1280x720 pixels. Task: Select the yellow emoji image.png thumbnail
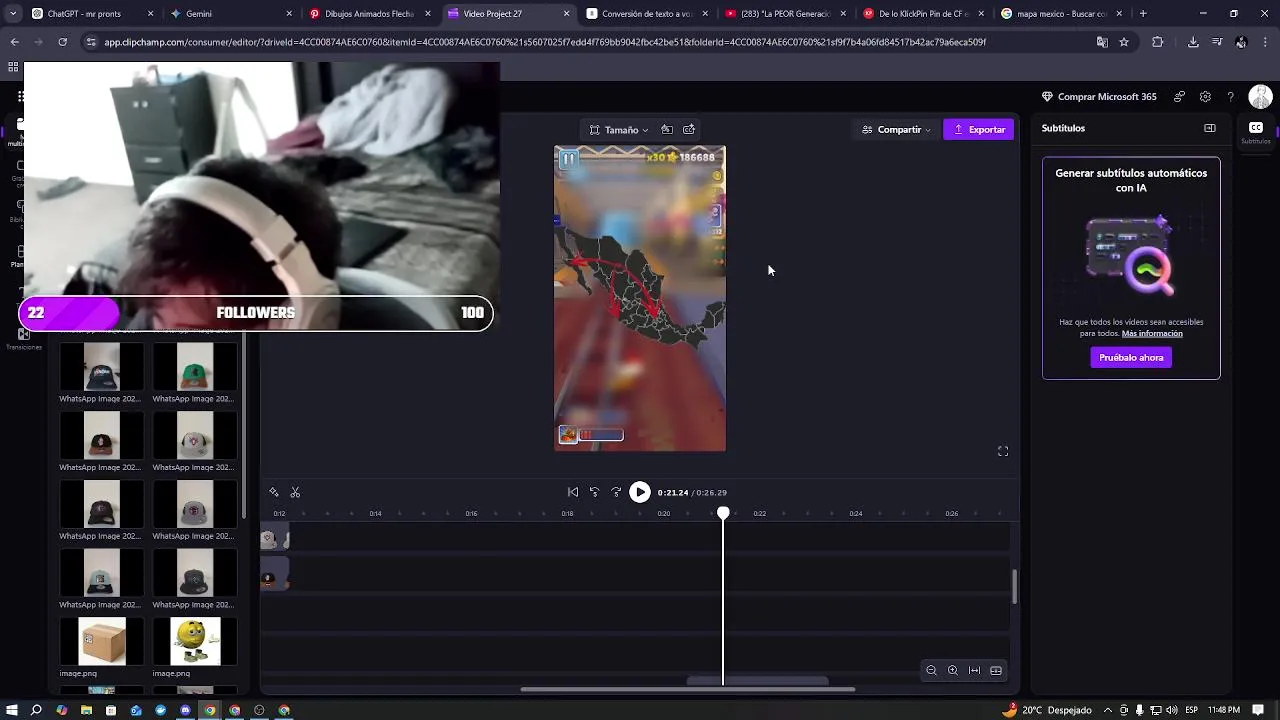(195, 641)
